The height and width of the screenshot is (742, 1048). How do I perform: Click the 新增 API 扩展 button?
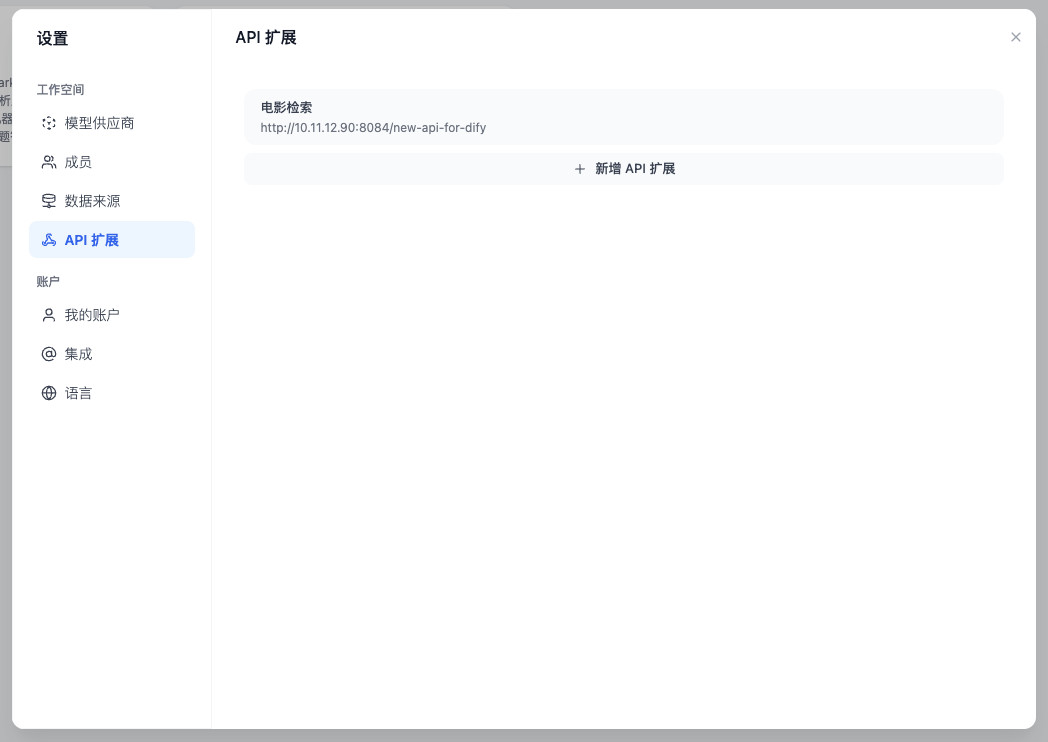(623, 169)
